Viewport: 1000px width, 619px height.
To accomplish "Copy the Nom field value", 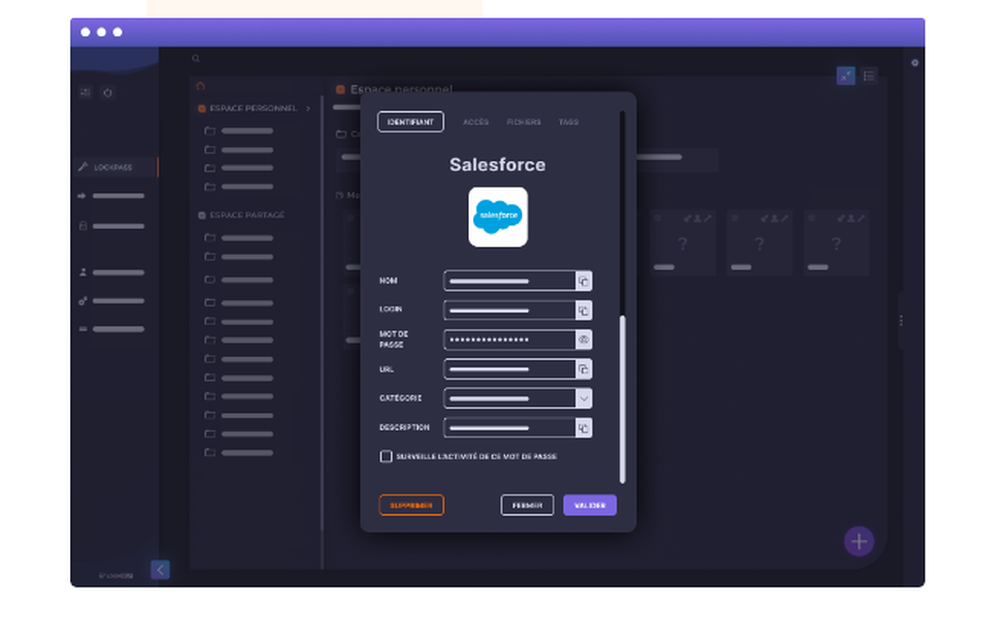I will (584, 281).
